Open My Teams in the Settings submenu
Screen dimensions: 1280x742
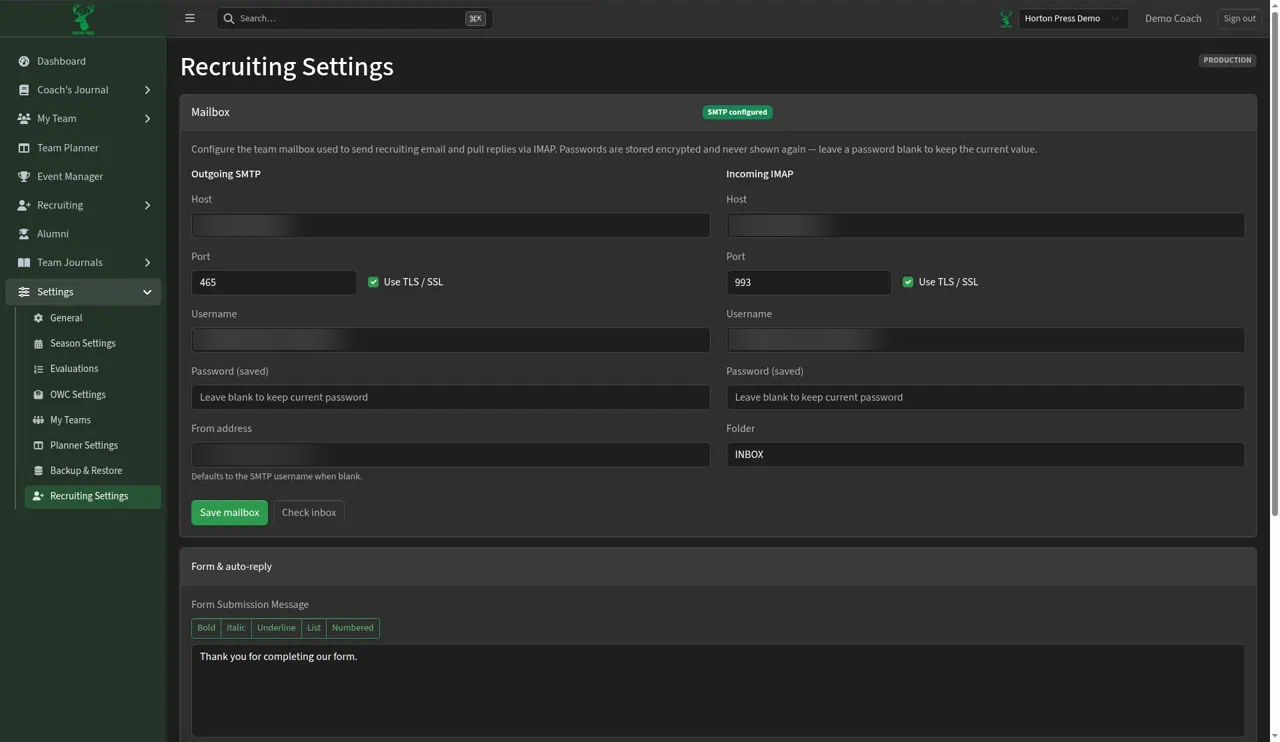92,420
